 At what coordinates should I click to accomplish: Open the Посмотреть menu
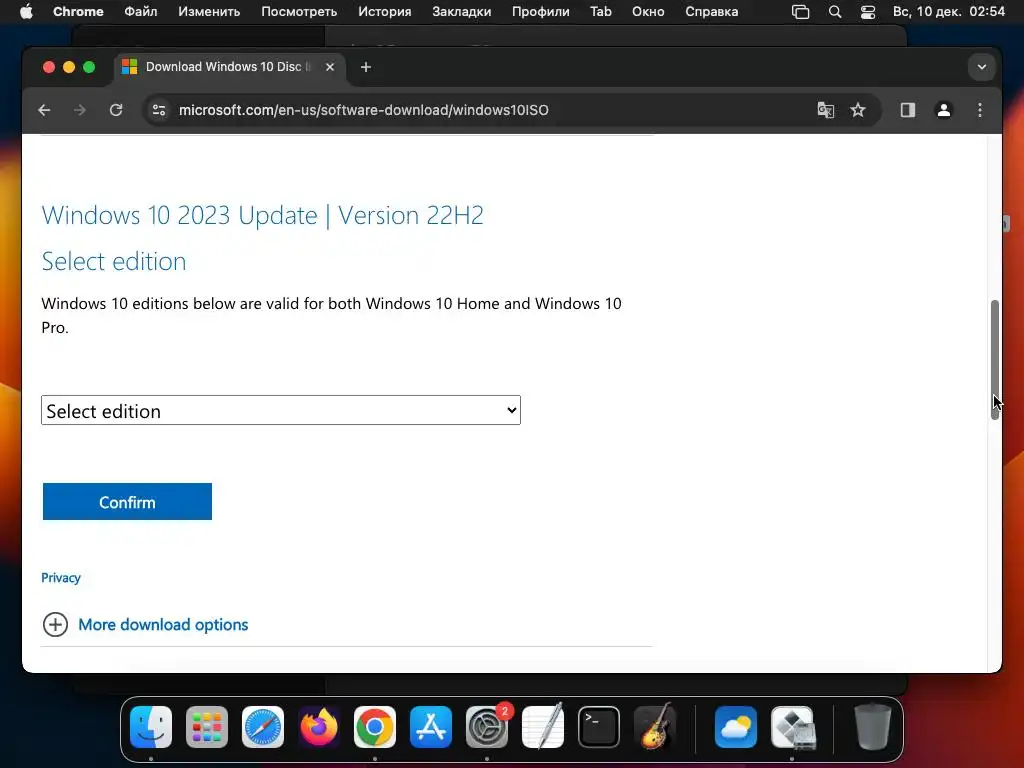[x=299, y=12]
